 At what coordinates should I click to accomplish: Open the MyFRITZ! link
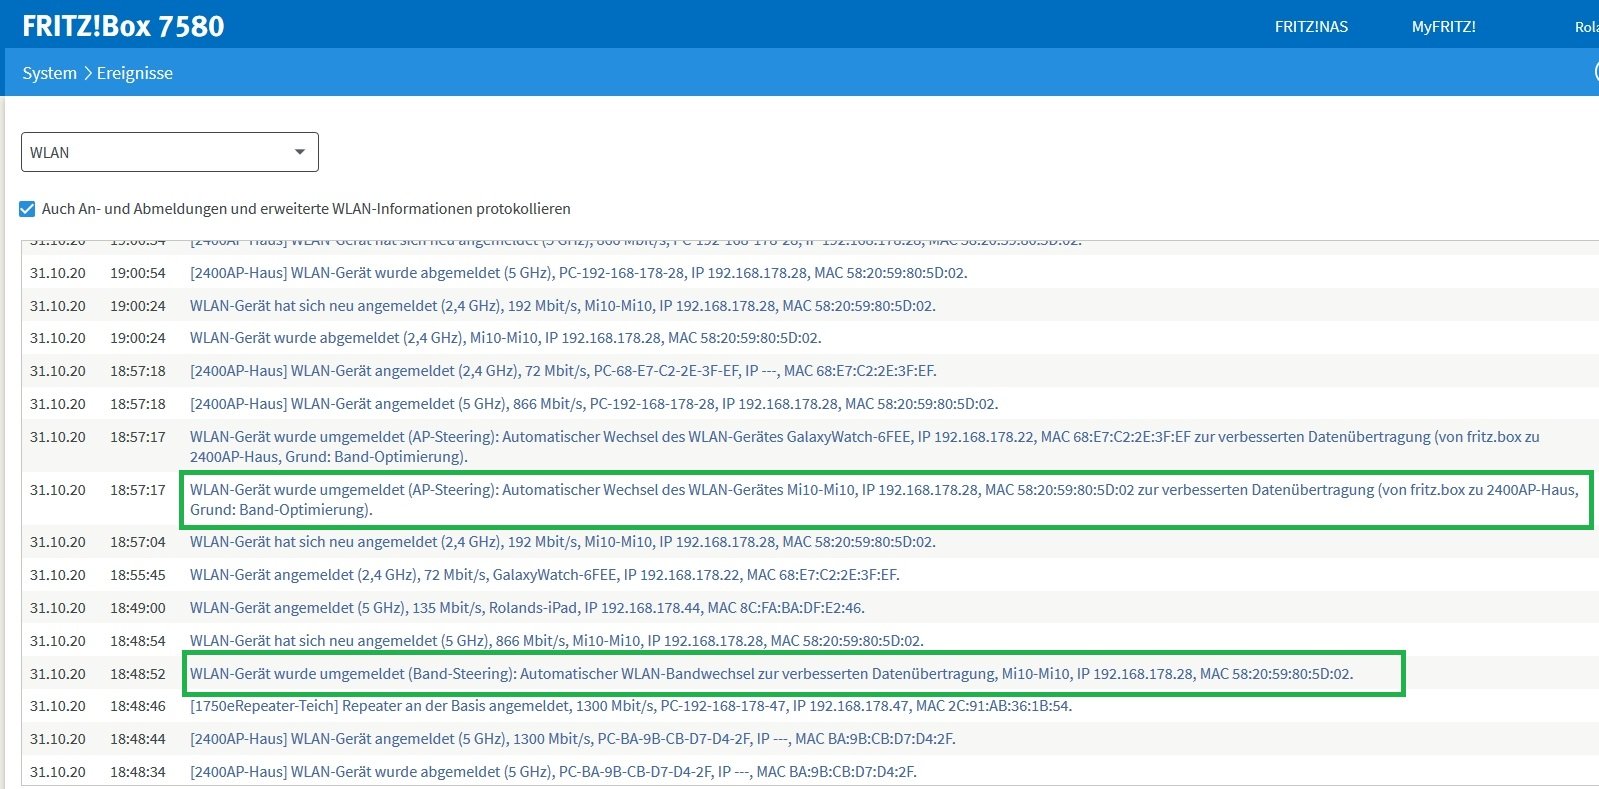(x=1443, y=27)
